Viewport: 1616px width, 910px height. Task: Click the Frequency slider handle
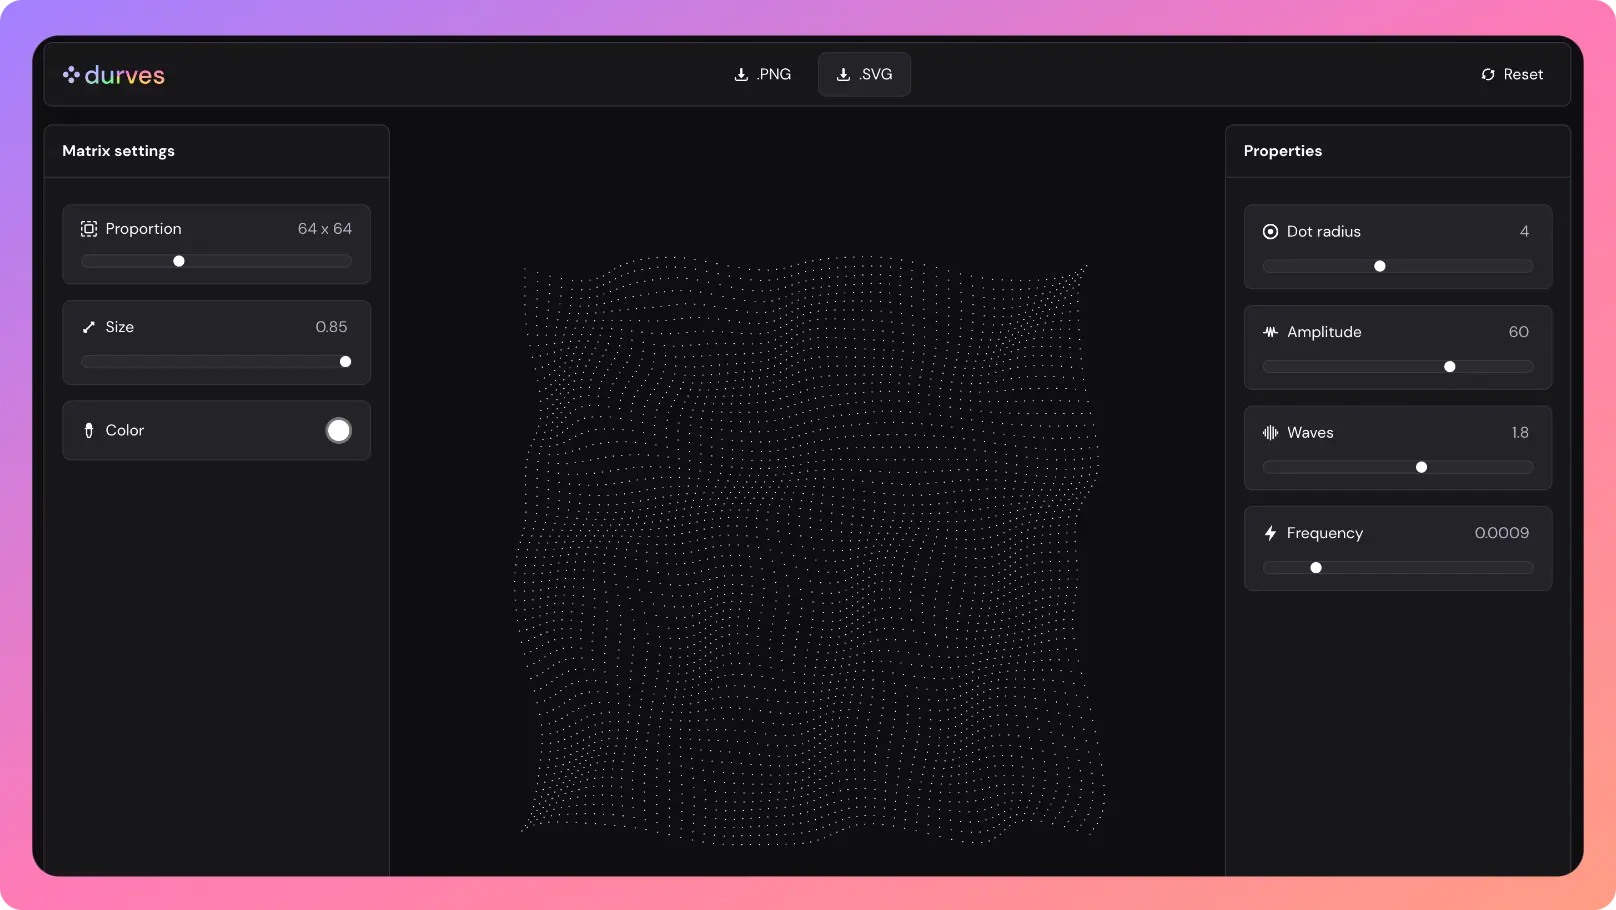1316,568
